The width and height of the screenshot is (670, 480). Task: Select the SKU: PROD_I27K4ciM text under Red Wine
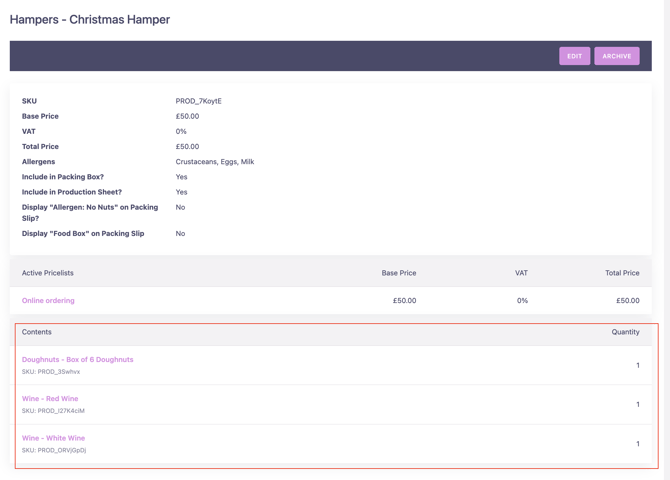[x=53, y=411]
